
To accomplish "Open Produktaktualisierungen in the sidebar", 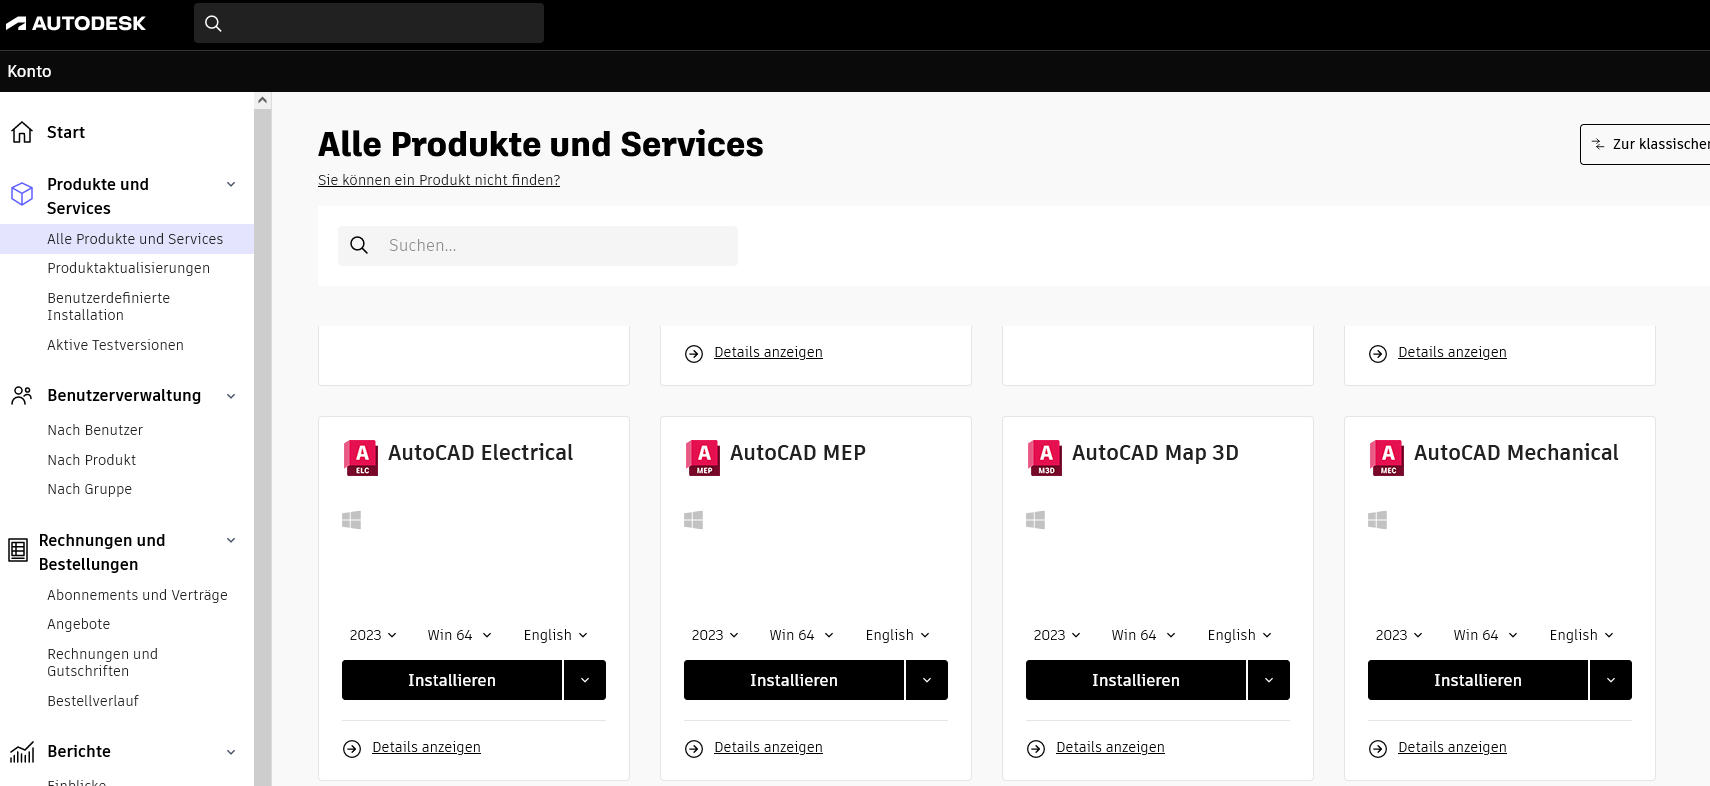I will click(x=128, y=268).
